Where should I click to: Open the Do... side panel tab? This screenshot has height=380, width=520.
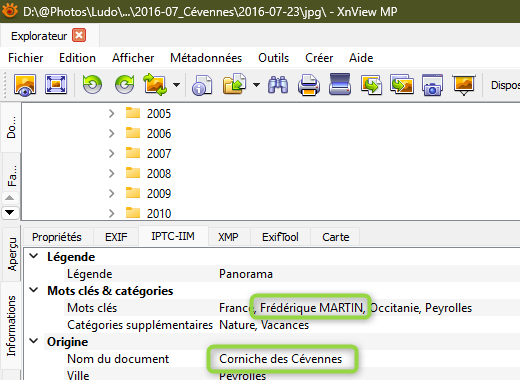(x=11, y=127)
